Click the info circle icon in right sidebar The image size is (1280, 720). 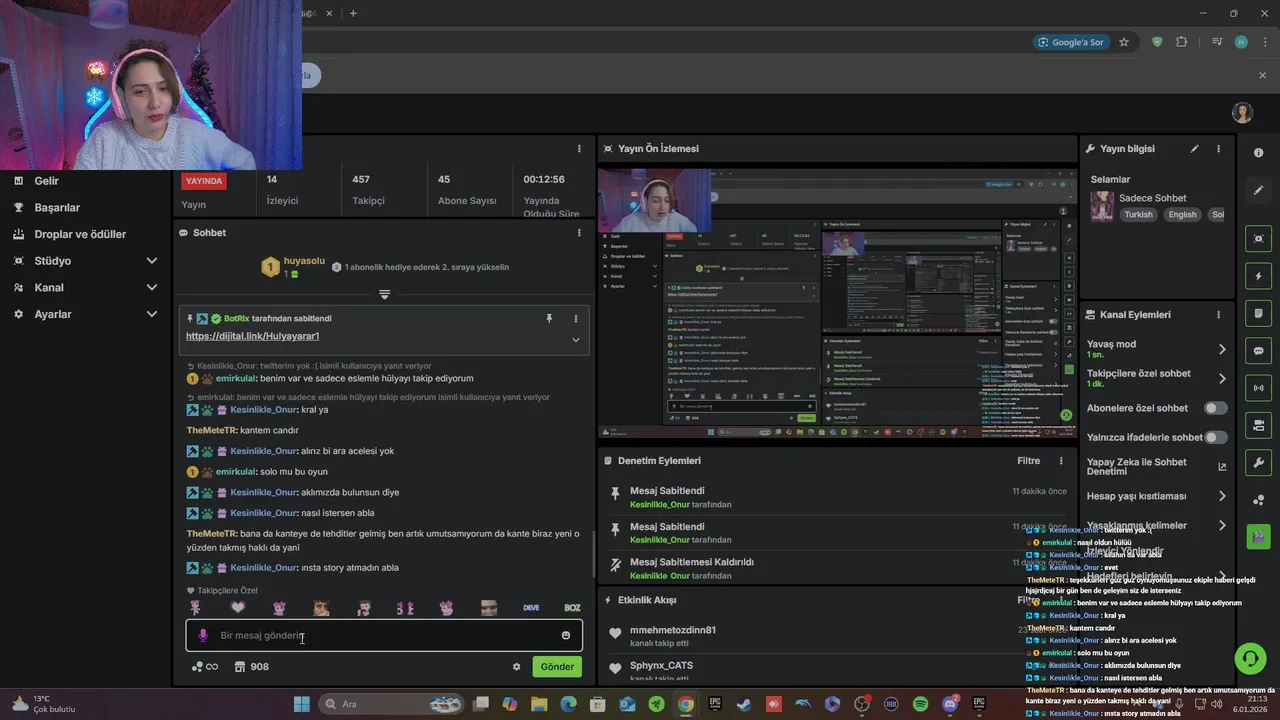tap(1258, 153)
